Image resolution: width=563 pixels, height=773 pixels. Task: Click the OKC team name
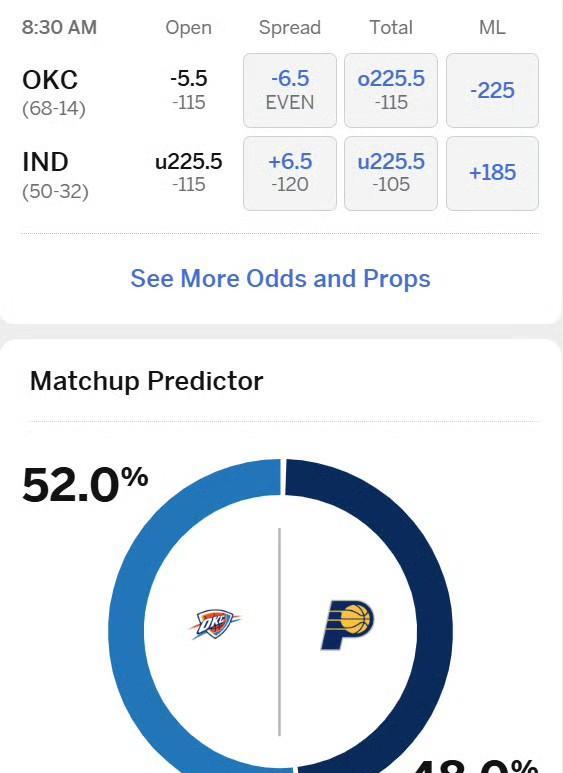pos(50,80)
